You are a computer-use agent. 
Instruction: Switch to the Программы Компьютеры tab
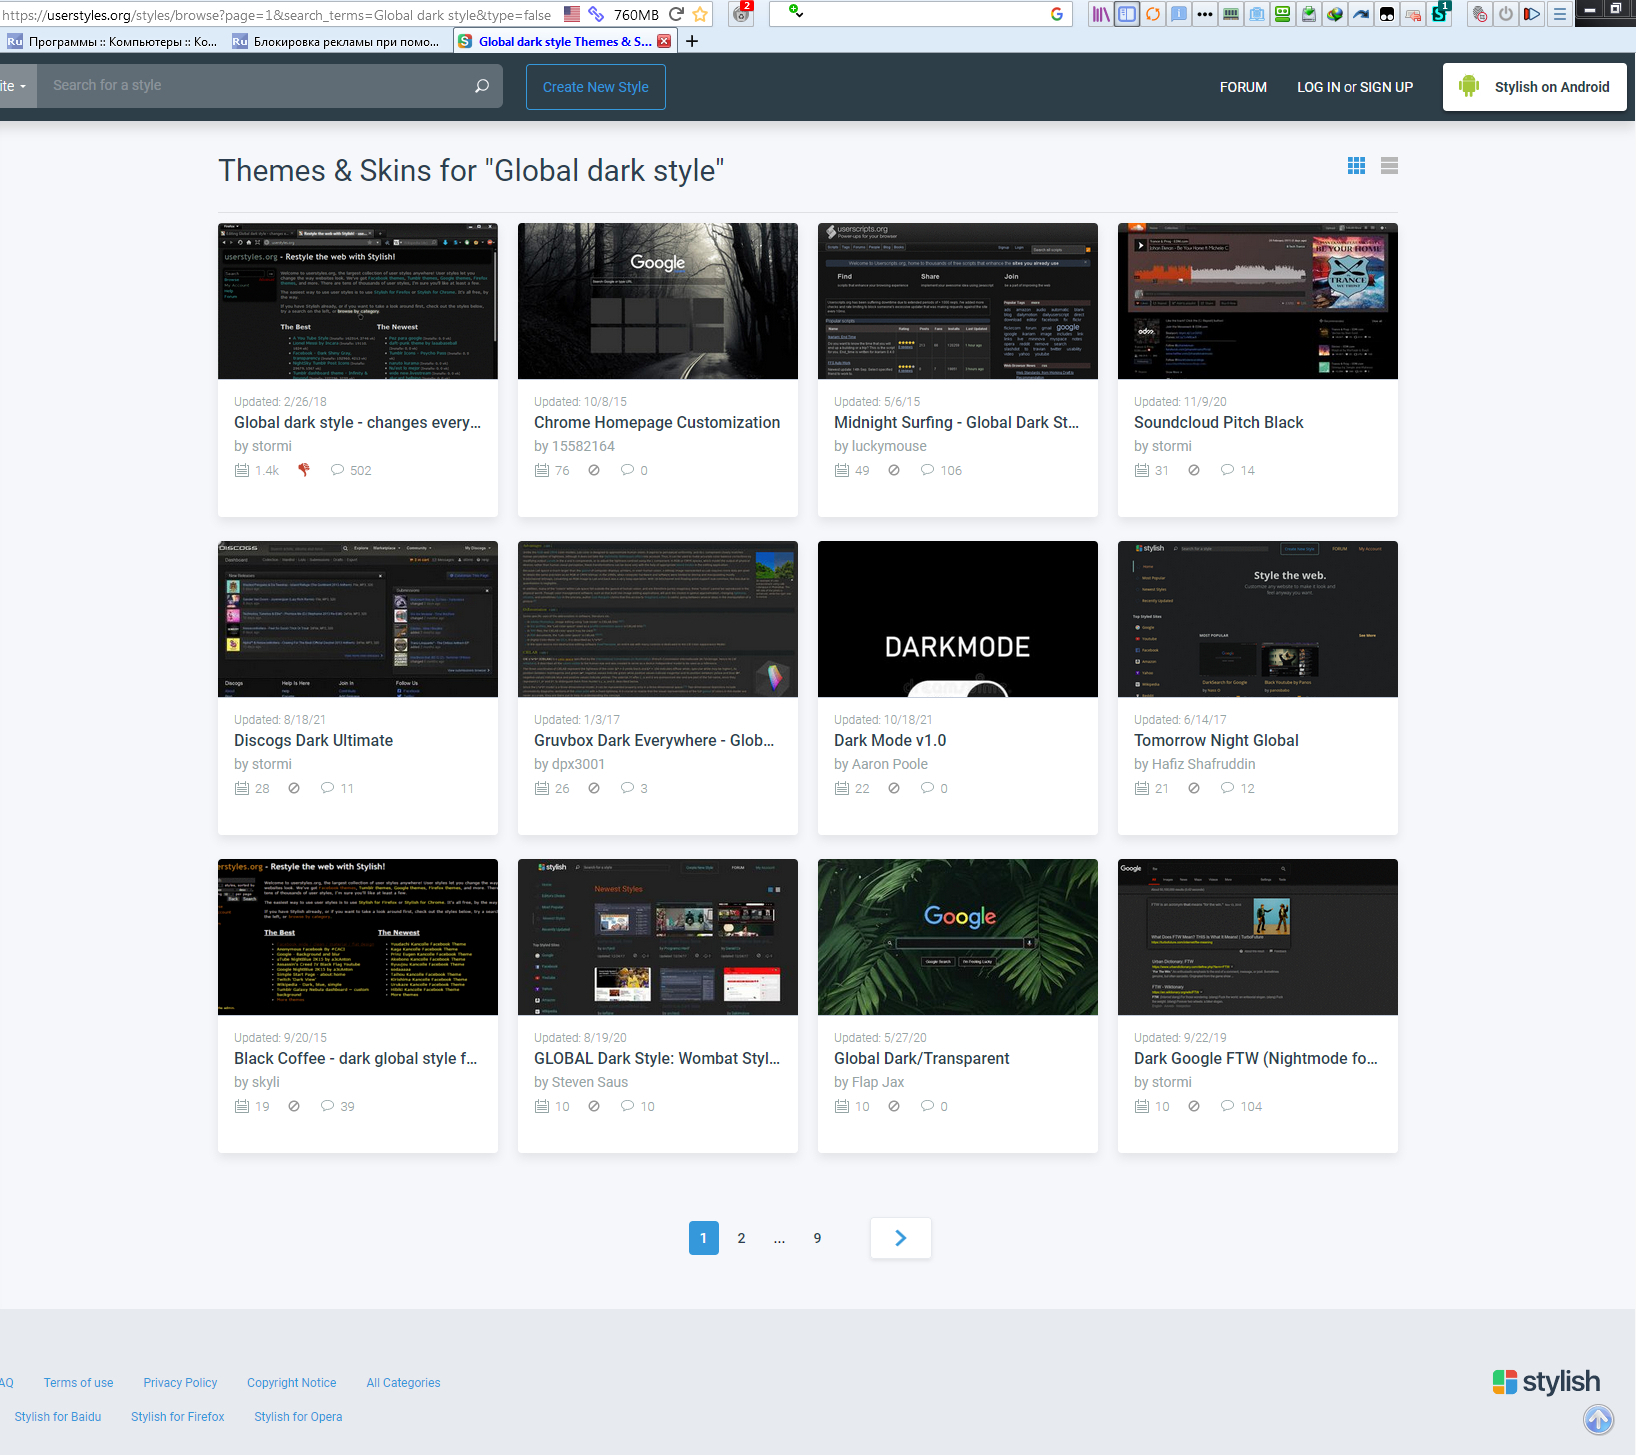coord(112,41)
